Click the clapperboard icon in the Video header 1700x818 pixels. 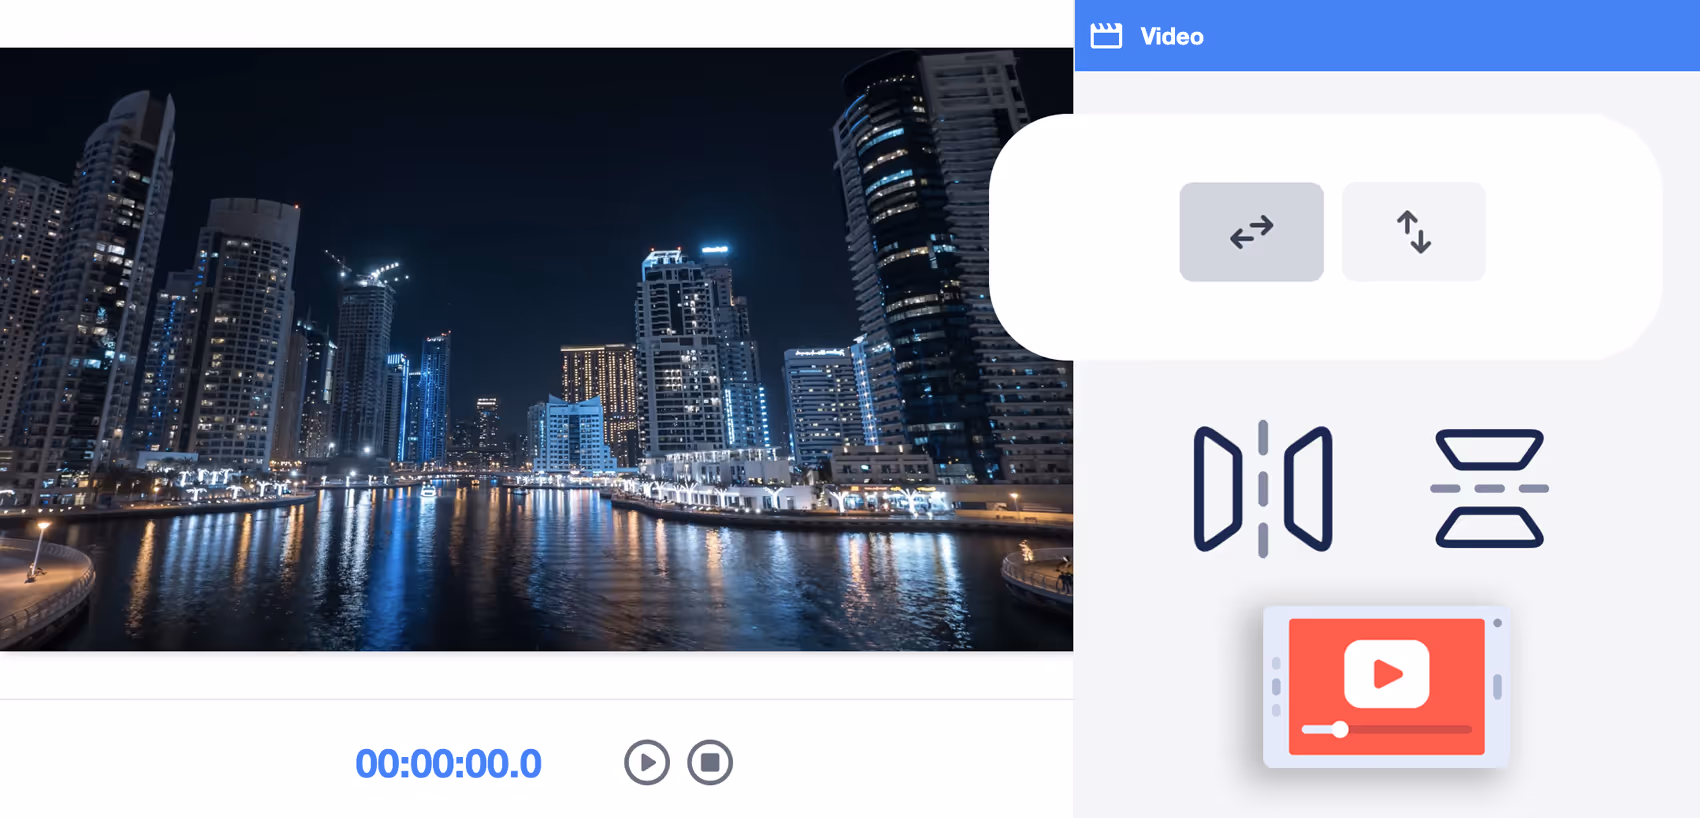point(1106,36)
